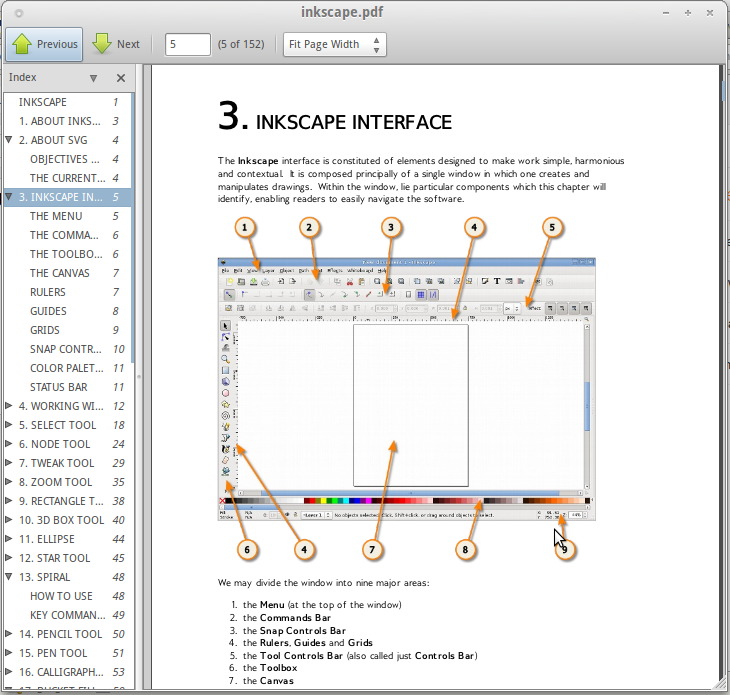The width and height of the screenshot is (730, 695).
Task: Jump to the STATUS BAR section
Action: point(68,387)
